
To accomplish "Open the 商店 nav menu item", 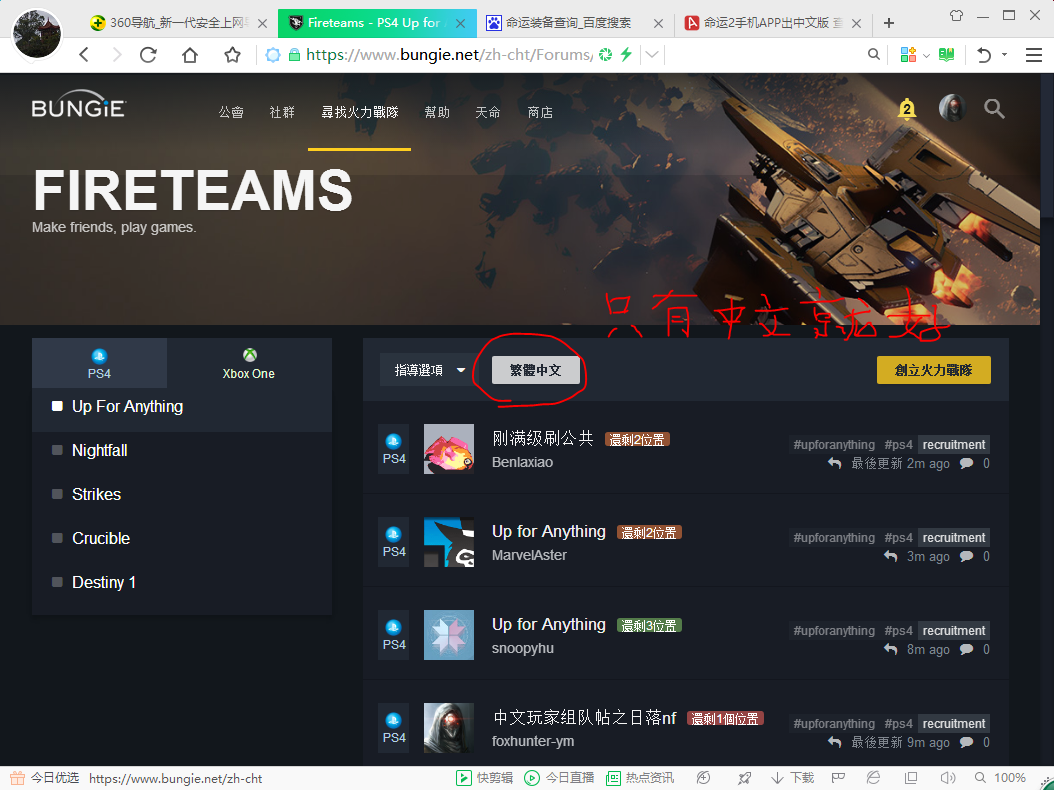I will point(540,112).
